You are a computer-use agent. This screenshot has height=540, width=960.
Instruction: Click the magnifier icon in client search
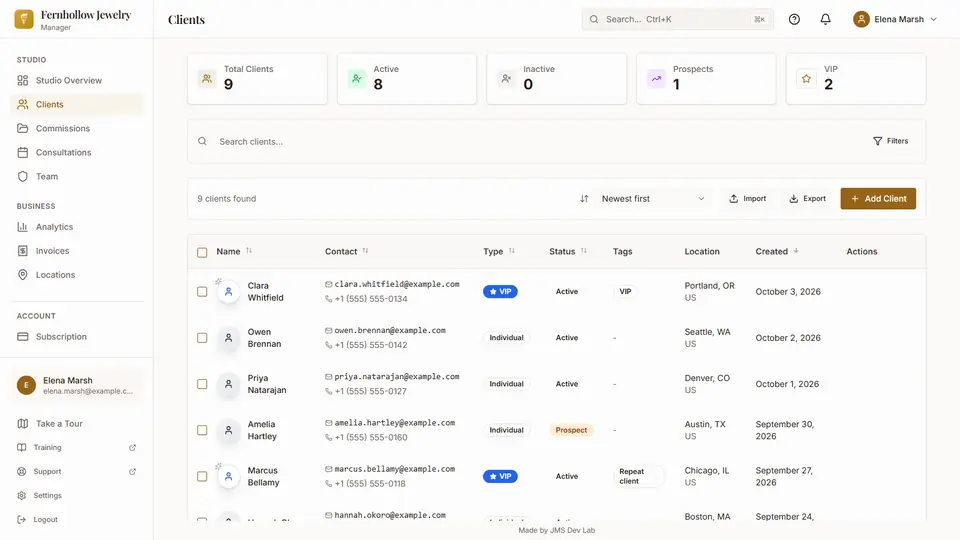coord(202,141)
